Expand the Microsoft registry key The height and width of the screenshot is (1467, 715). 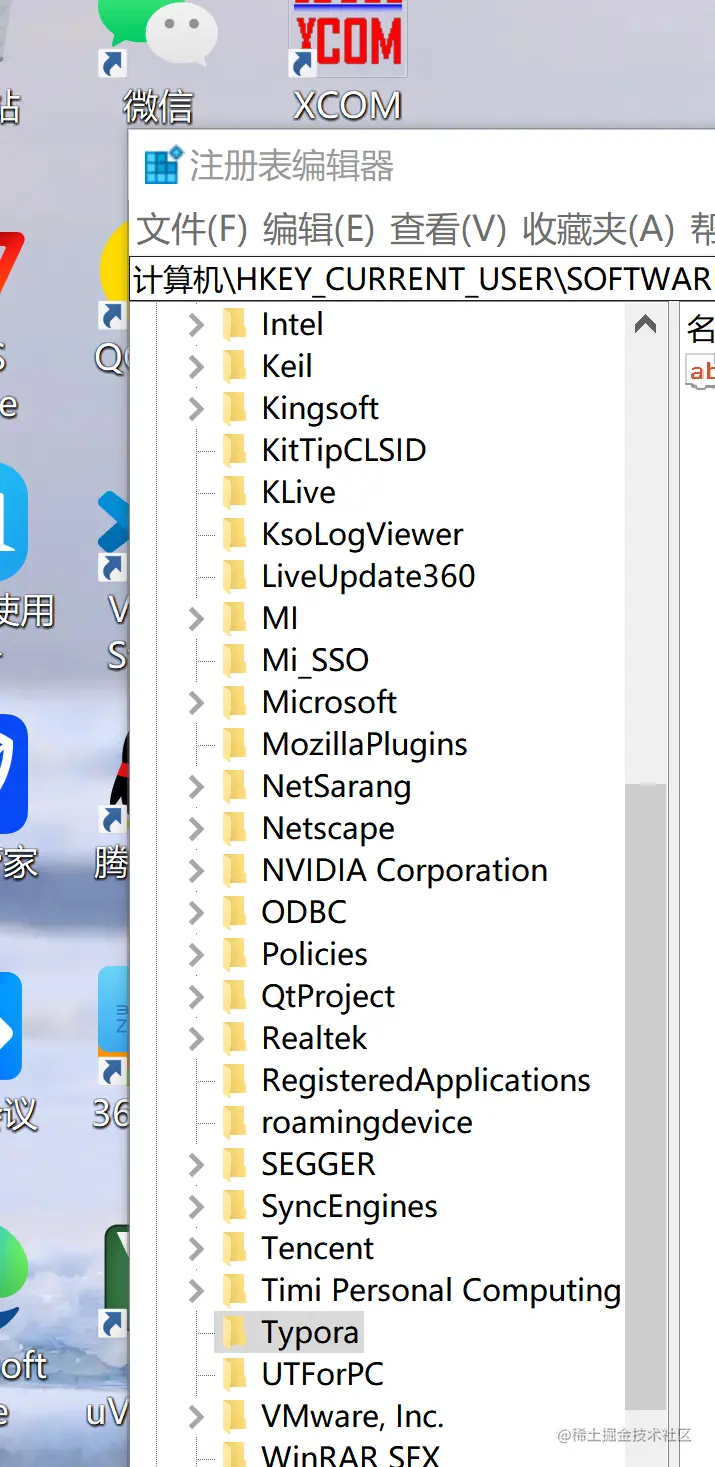click(196, 702)
